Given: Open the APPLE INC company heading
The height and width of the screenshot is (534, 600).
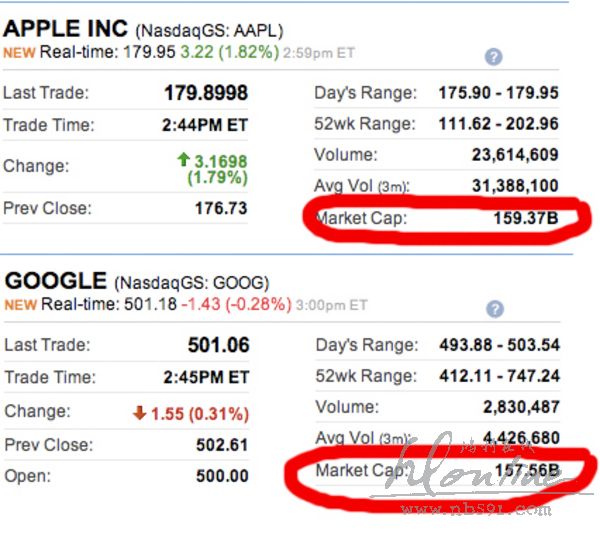Looking at the screenshot, I should [x=63, y=27].
